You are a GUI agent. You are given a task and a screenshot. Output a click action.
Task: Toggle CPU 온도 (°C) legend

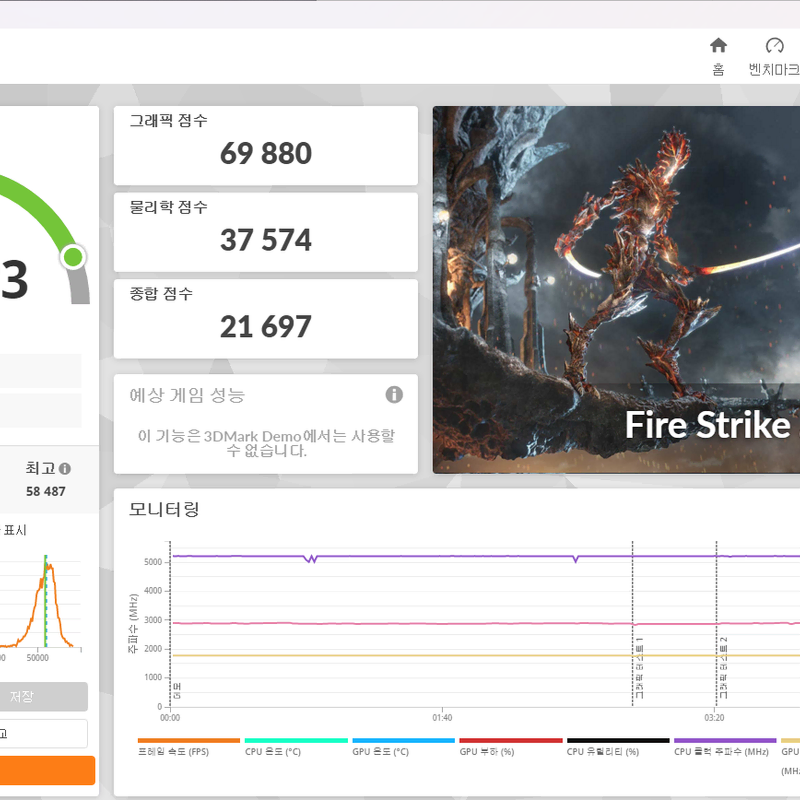(x=296, y=747)
